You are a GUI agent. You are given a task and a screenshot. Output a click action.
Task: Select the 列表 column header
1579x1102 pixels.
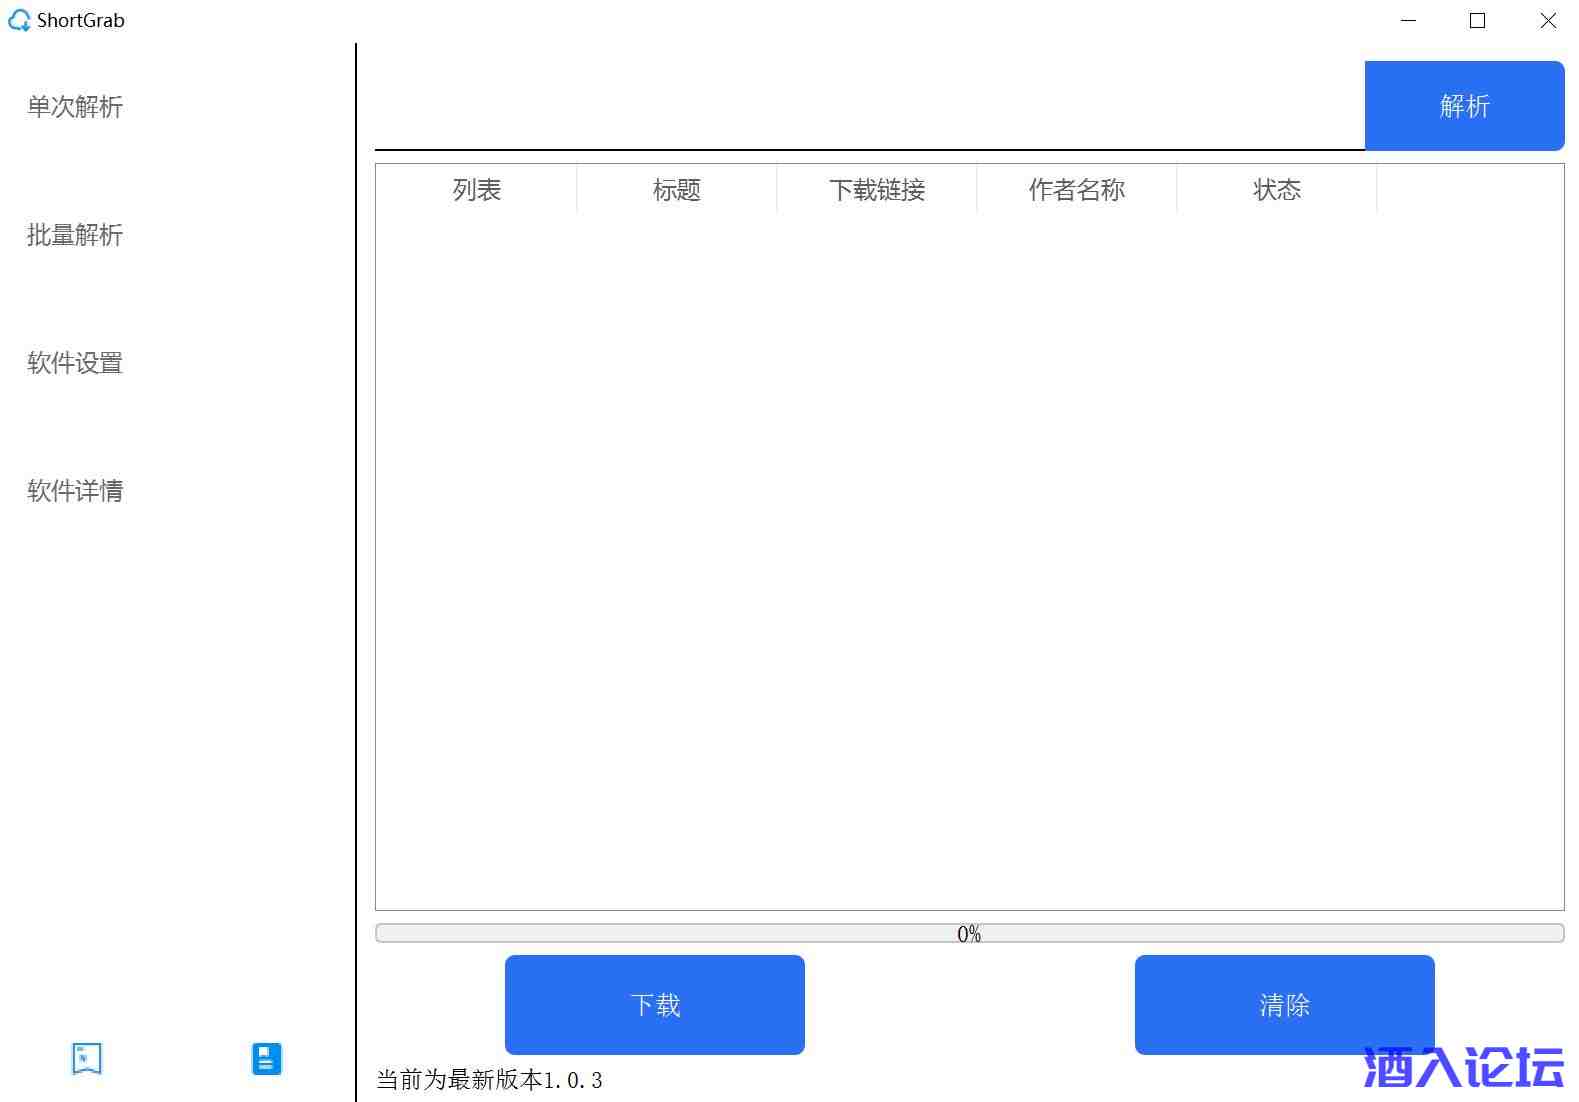click(x=476, y=190)
